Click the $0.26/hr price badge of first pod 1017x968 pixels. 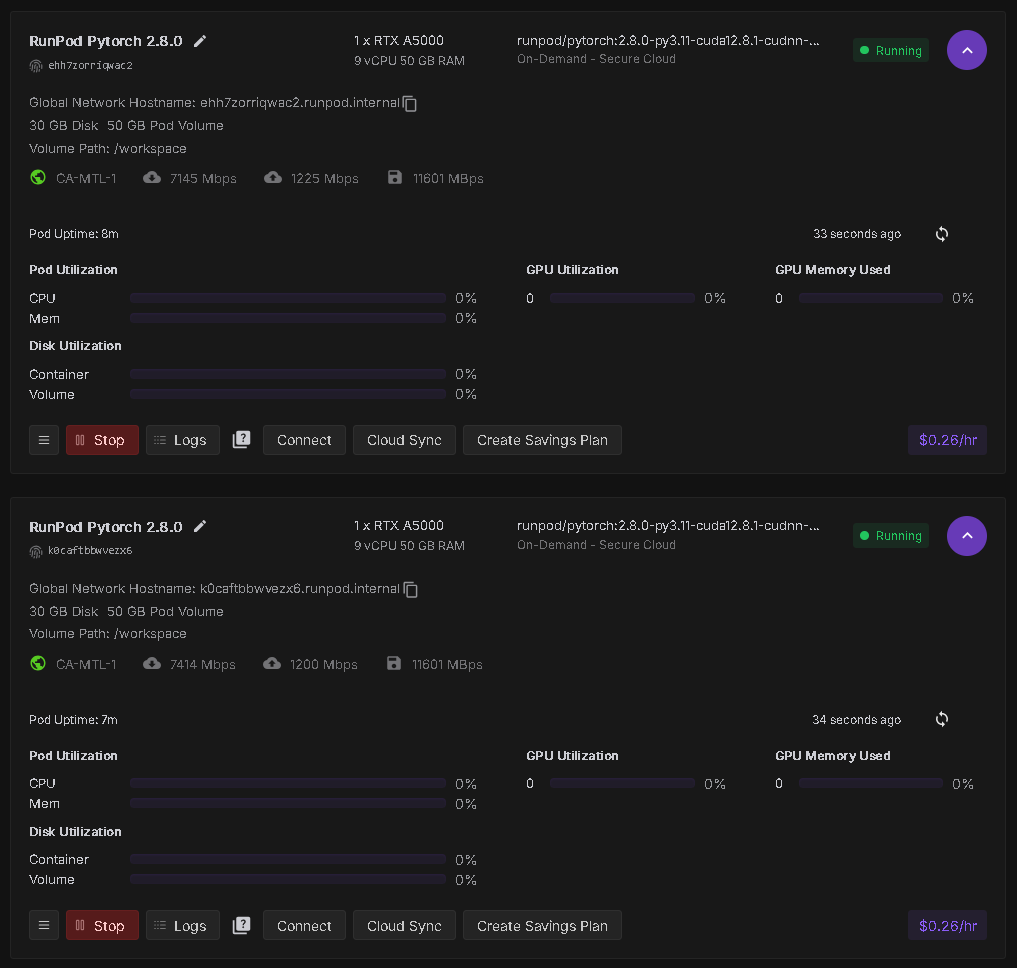click(947, 440)
